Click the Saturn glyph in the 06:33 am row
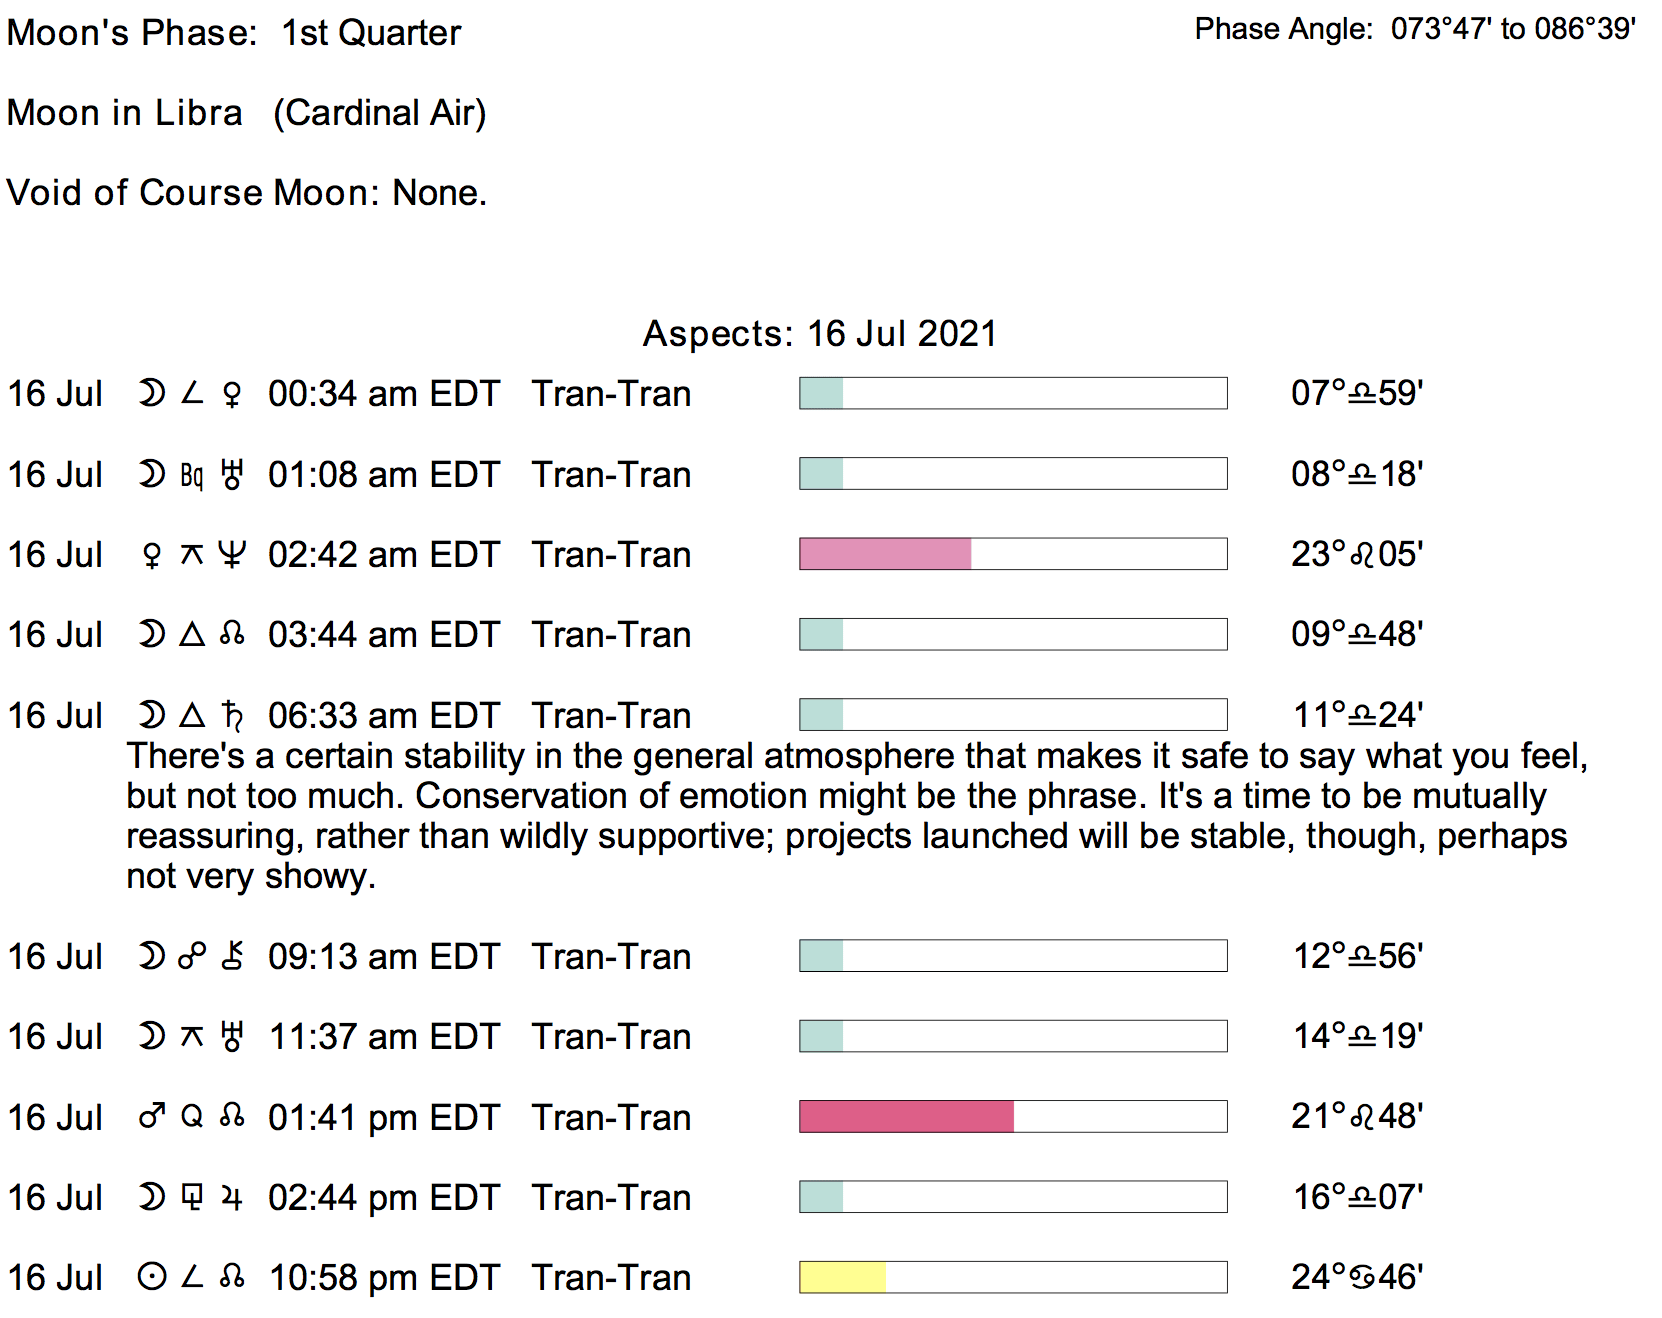The height and width of the screenshot is (1318, 1662). pos(232,716)
